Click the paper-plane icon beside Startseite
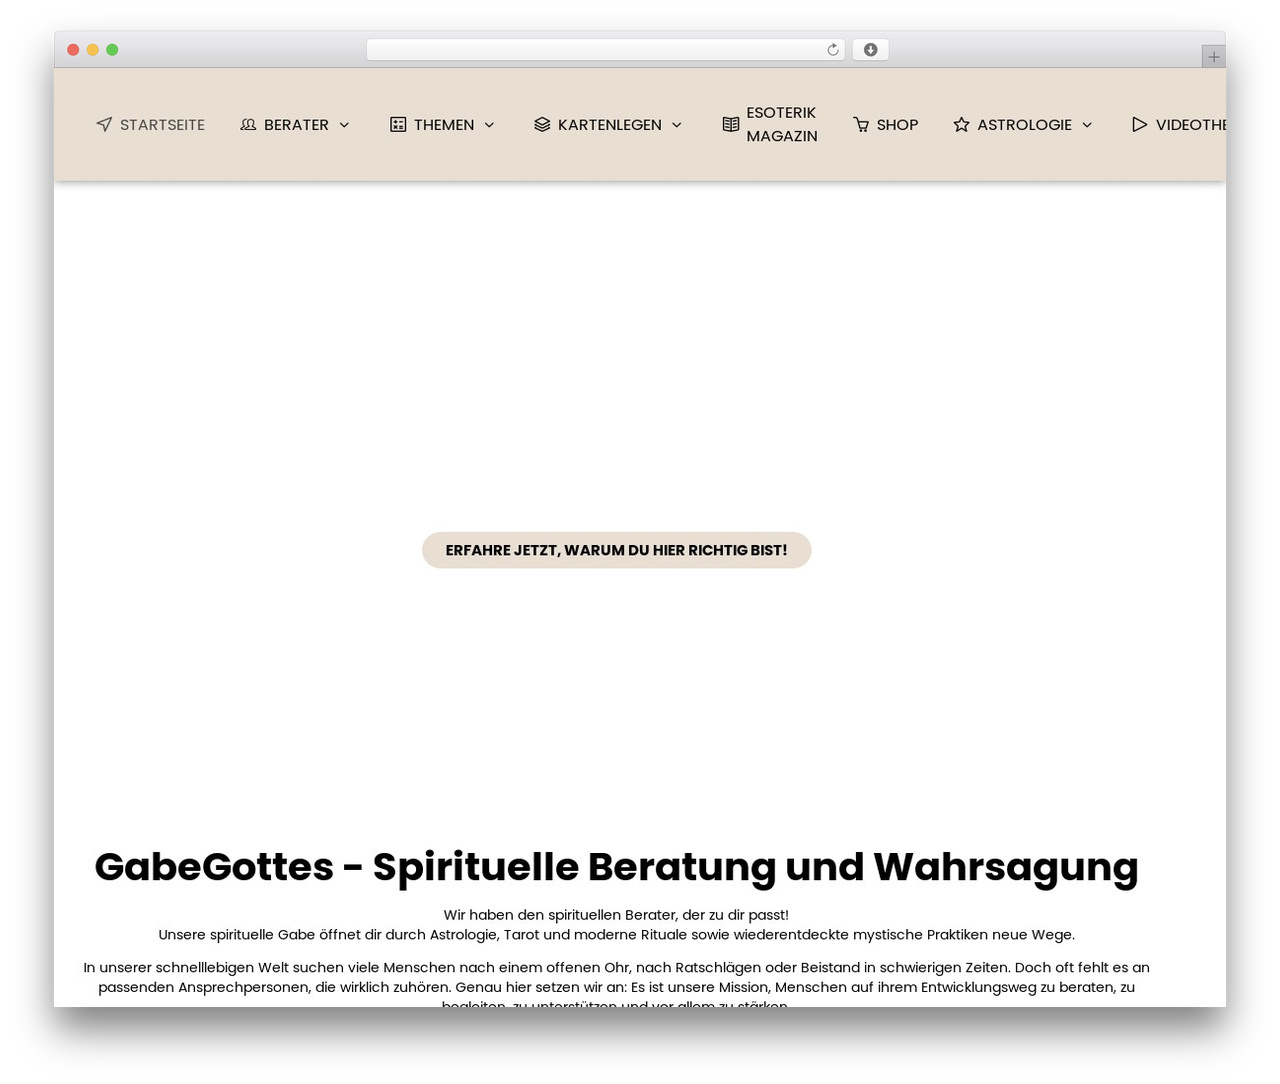 104,124
